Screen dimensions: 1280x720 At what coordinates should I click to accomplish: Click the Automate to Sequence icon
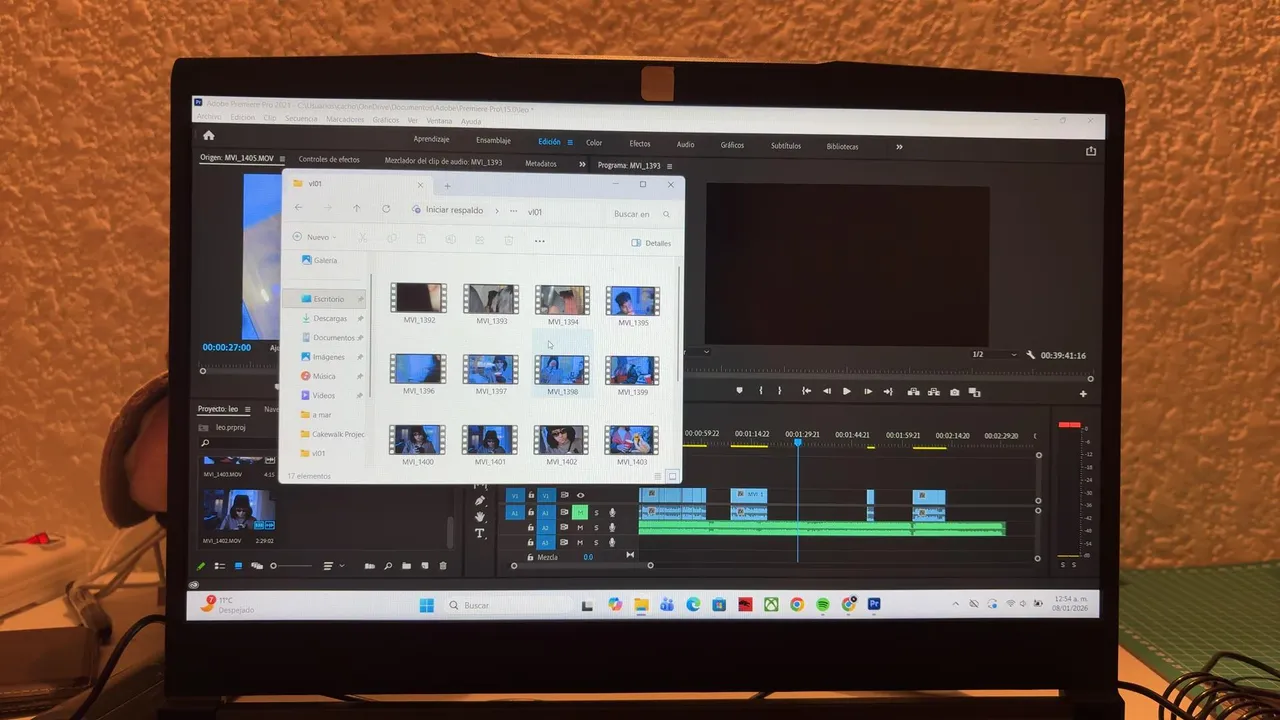point(369,566)
